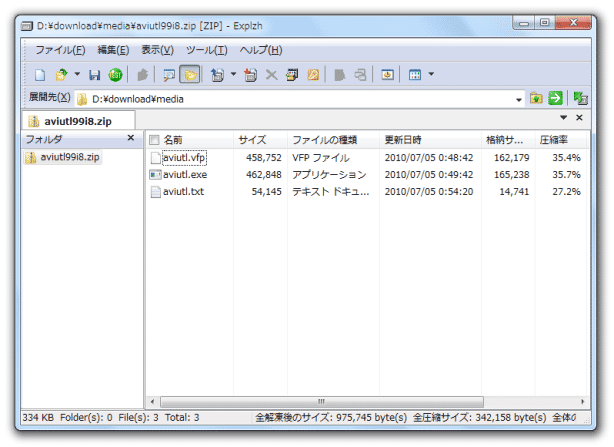Click the status bar text File(s): 3
614x447 pixels.
pos(138,418)
